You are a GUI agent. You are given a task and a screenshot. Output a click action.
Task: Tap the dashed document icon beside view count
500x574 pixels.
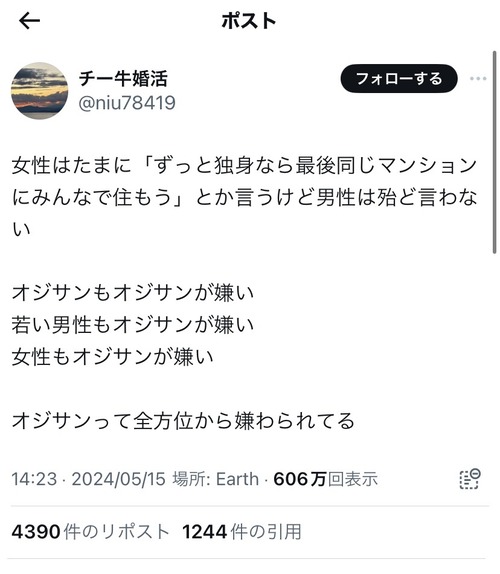(x=470, y=479)
